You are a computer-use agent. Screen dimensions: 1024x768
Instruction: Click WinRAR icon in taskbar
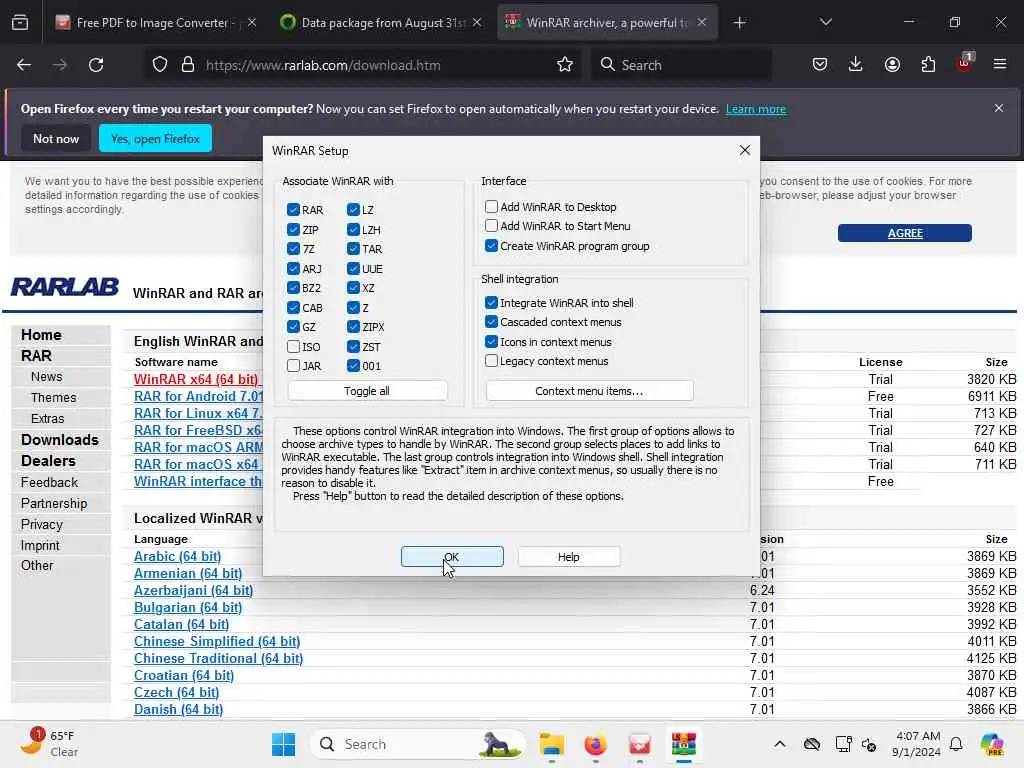click(x=684, y=744)
